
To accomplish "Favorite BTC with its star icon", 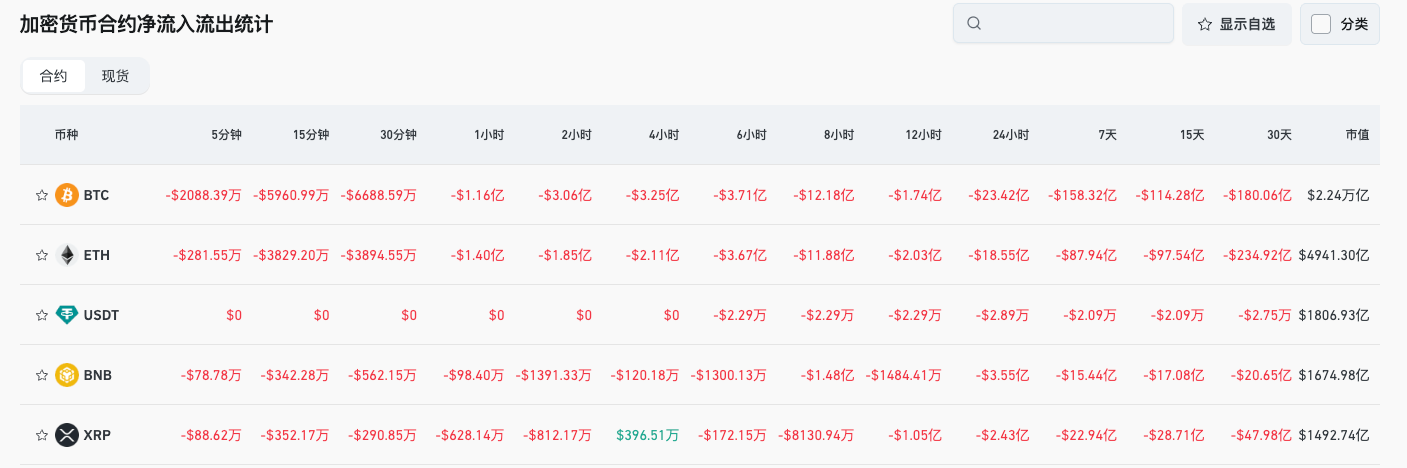I will (42, 195).
